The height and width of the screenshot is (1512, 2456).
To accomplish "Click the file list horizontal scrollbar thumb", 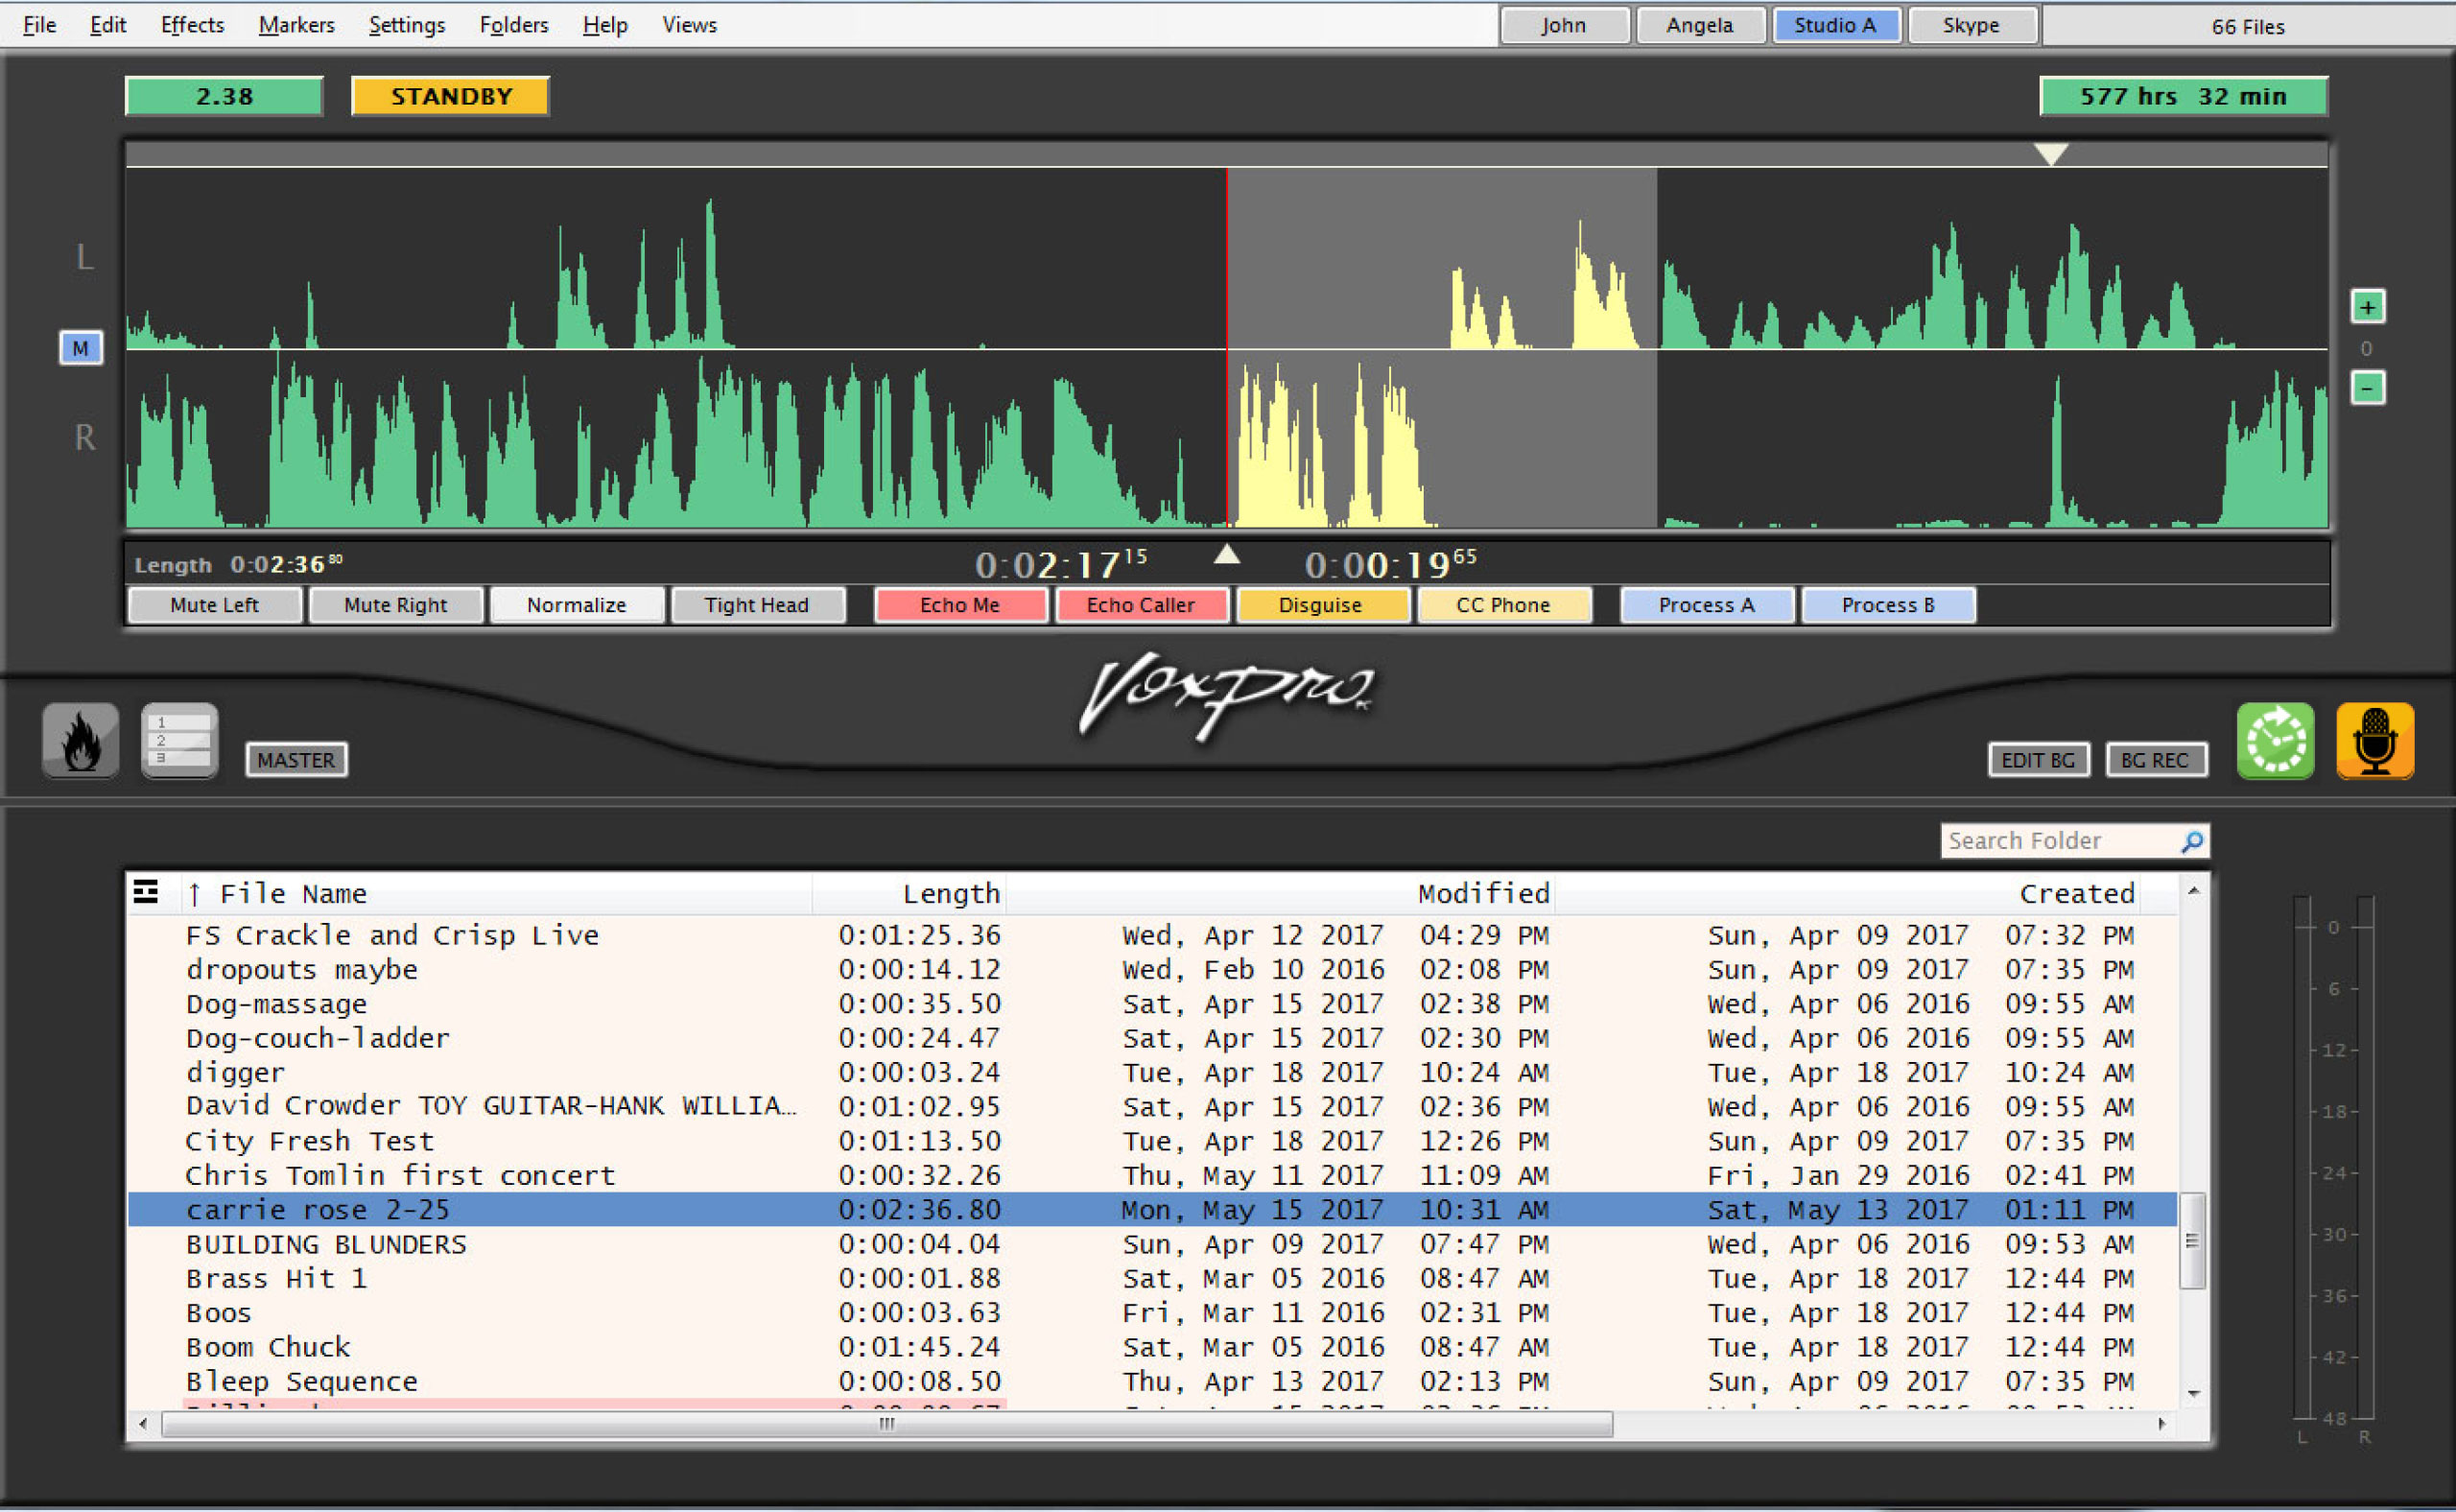I will [886, 1424].
